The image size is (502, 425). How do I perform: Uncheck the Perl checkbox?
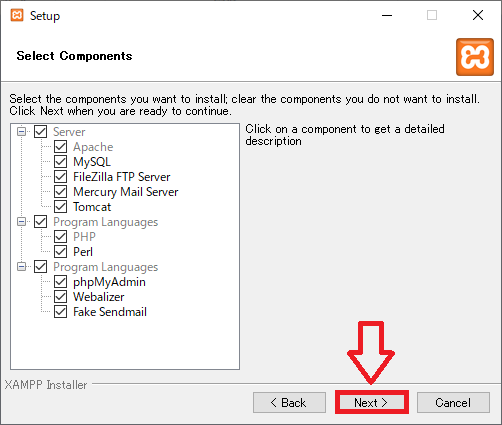(60, 252)
